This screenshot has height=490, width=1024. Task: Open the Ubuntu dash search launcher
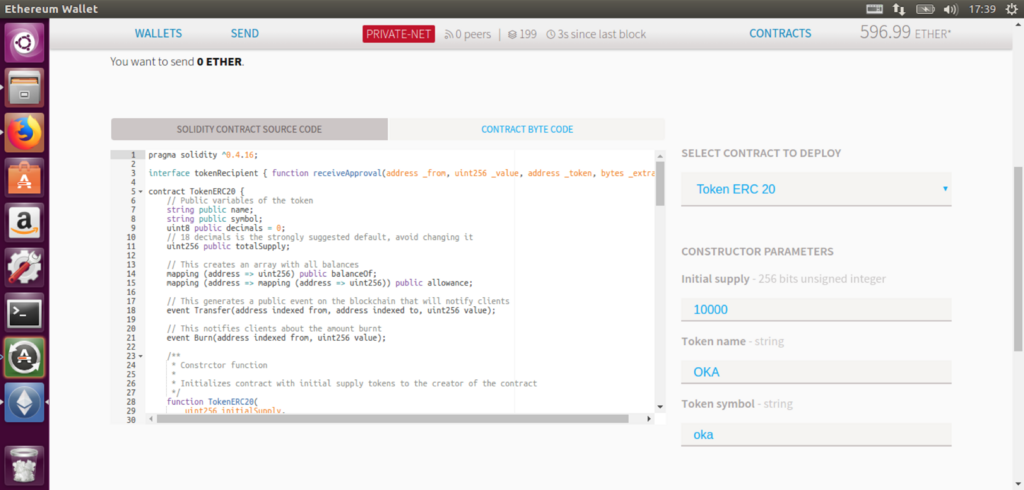pos(24,42)
